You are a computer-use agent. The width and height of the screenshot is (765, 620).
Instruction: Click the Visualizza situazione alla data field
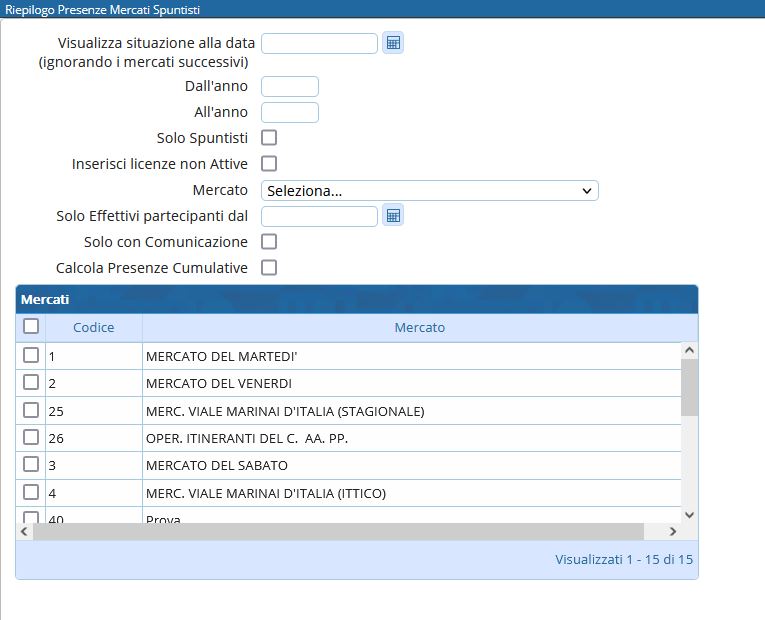pos(319,43)
